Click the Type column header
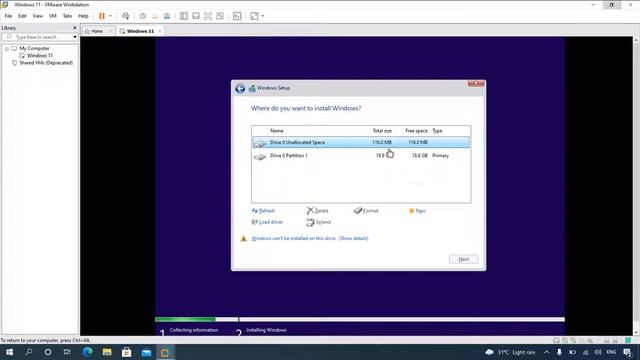Image resolution: width=640 pixels, height=360 pixels. 437,131
